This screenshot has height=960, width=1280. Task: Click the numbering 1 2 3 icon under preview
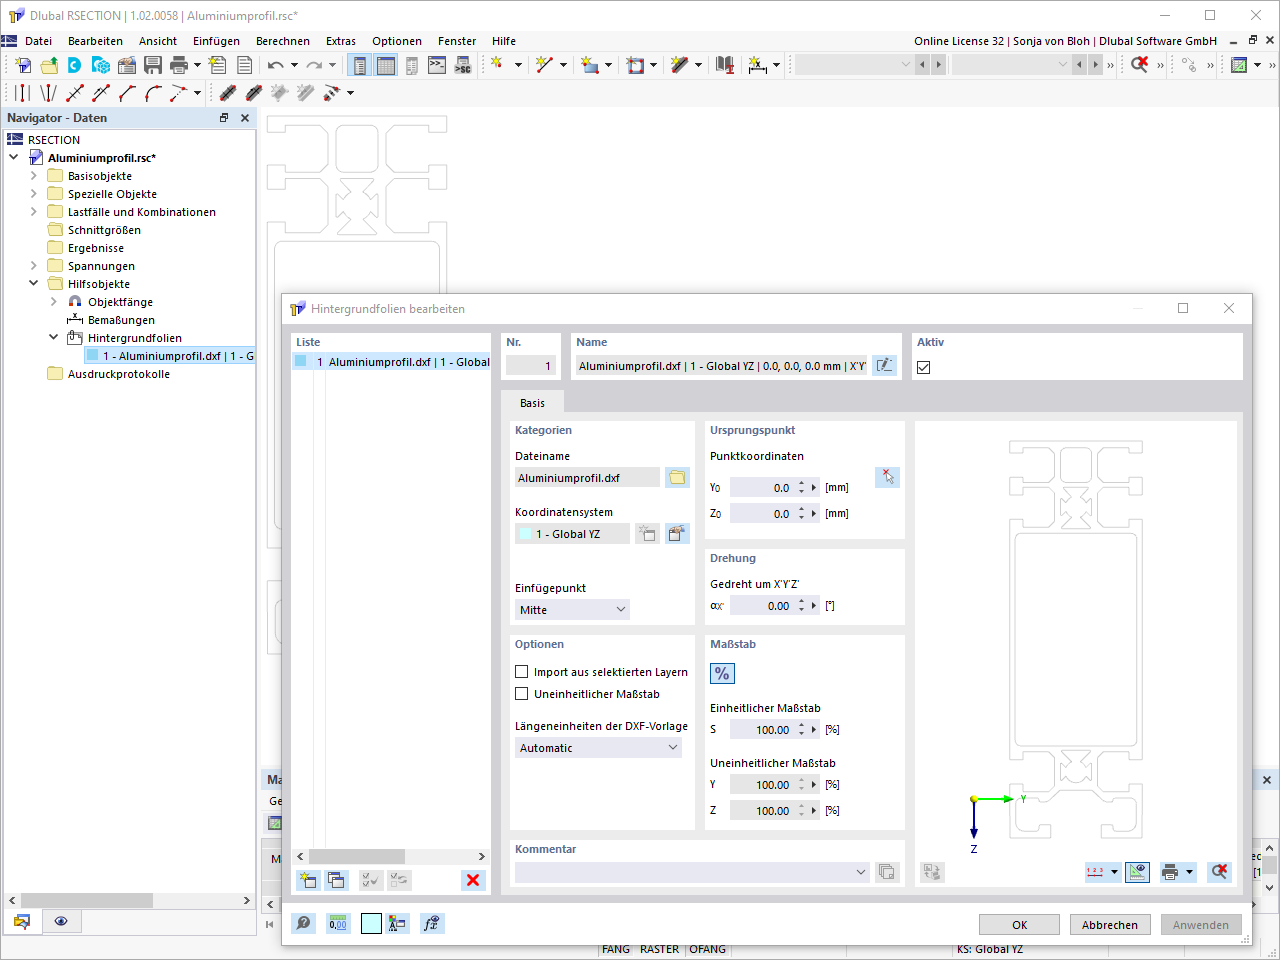[x=1095, y=872]
